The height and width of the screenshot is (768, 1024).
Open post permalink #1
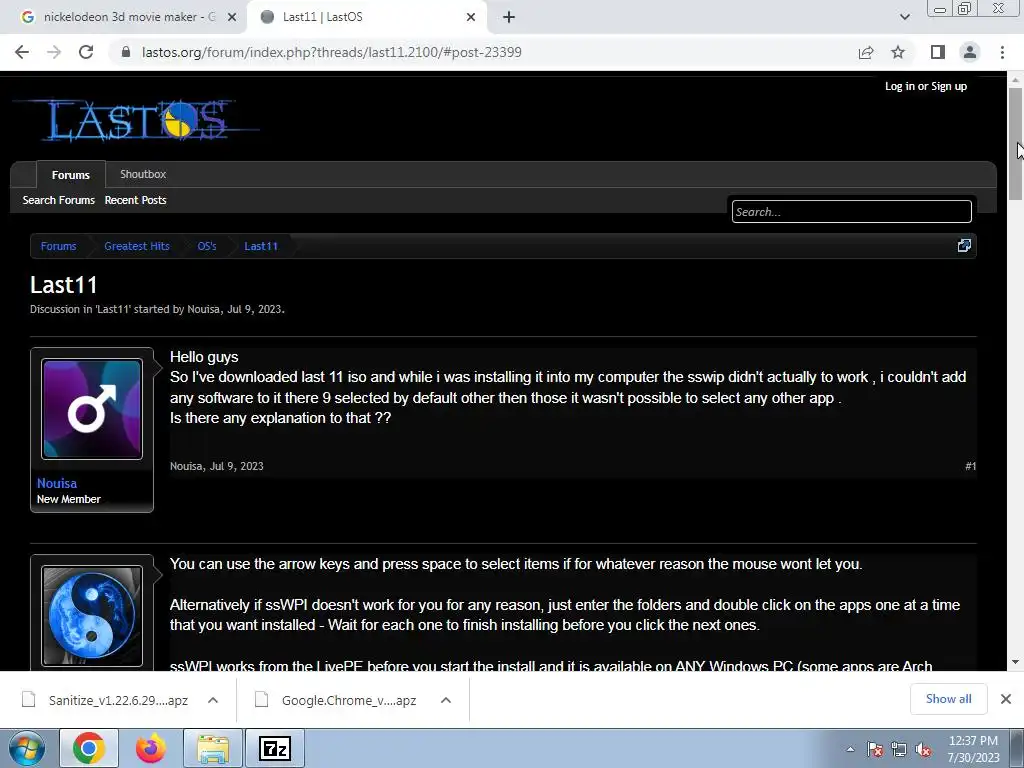click(x=970, y=466)
